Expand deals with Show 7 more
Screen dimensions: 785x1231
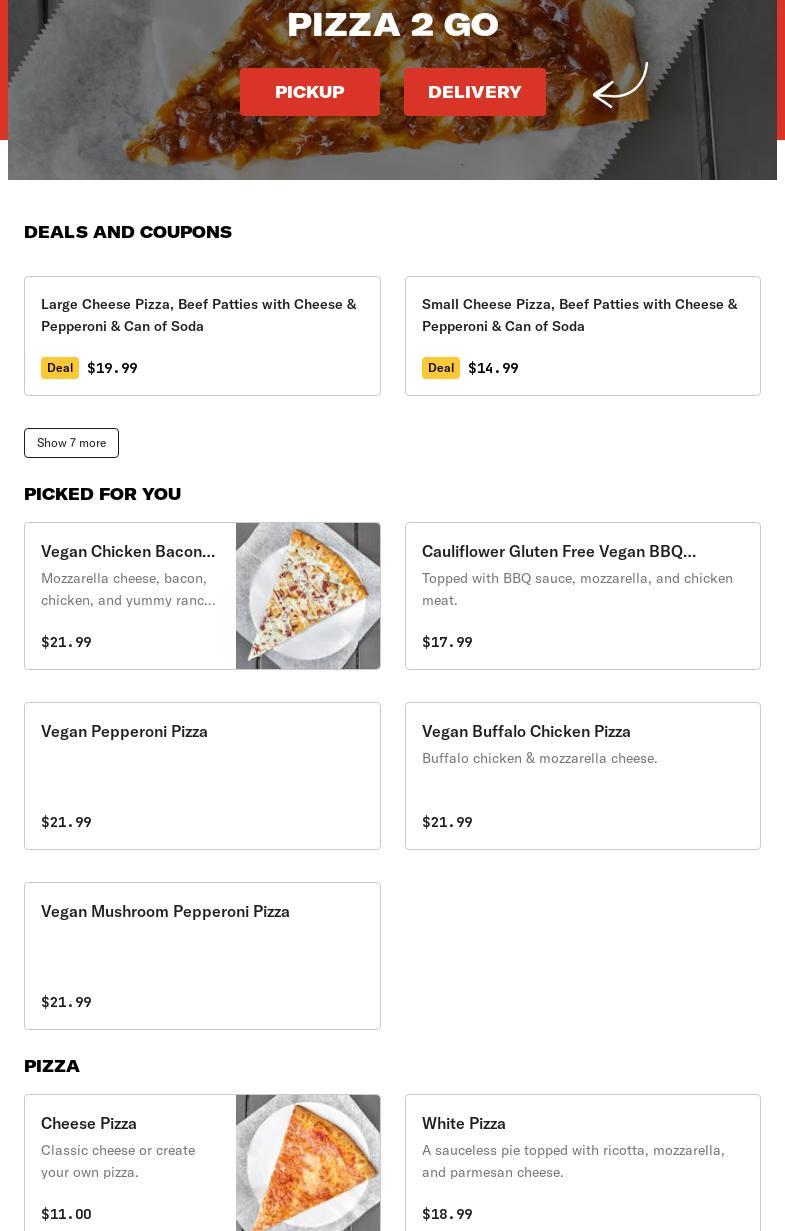[x=71, y=443]
